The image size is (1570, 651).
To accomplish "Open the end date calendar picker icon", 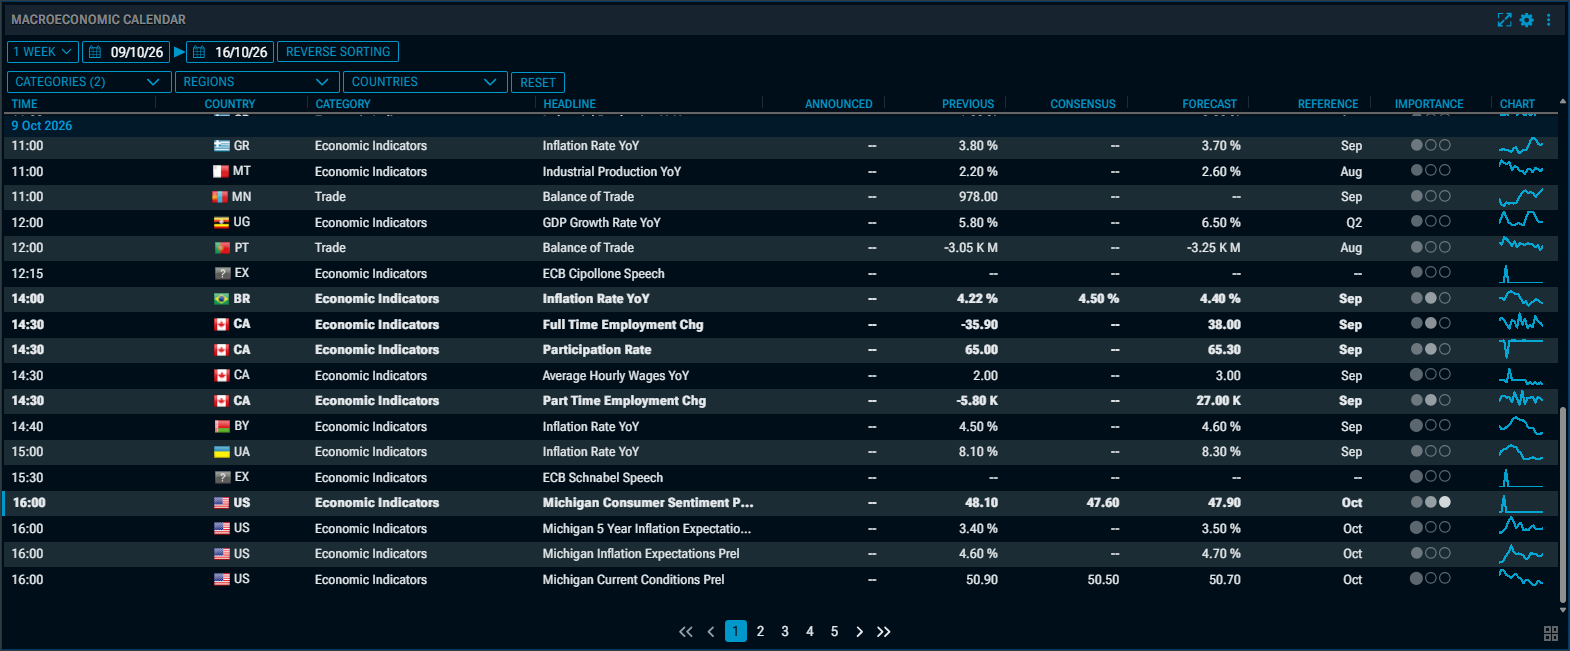I will 199,52.
